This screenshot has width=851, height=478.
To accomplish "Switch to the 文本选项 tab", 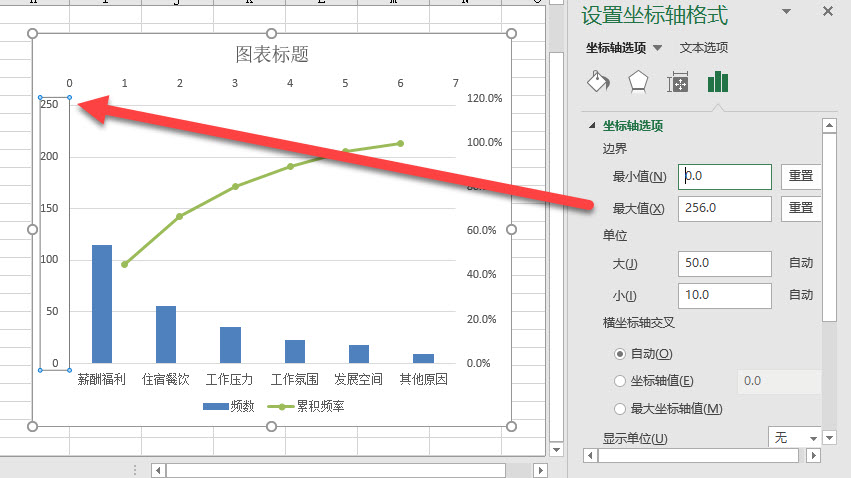I will pos(703,48).
